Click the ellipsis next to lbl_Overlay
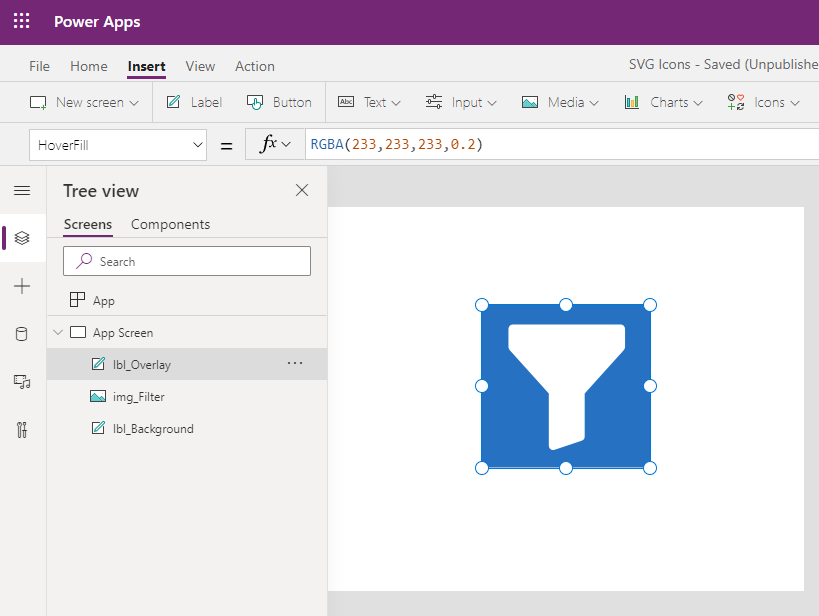The image size is (819, 616). coord(295,363)
